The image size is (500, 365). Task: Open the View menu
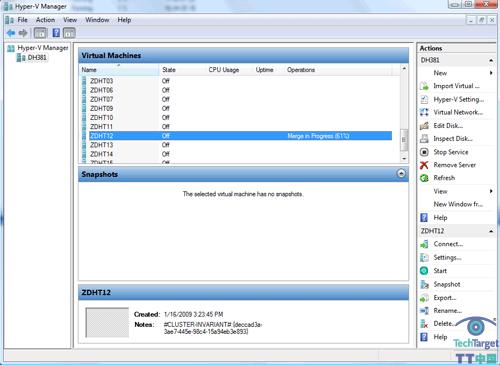pyautogui.click(x=70, y=20)
